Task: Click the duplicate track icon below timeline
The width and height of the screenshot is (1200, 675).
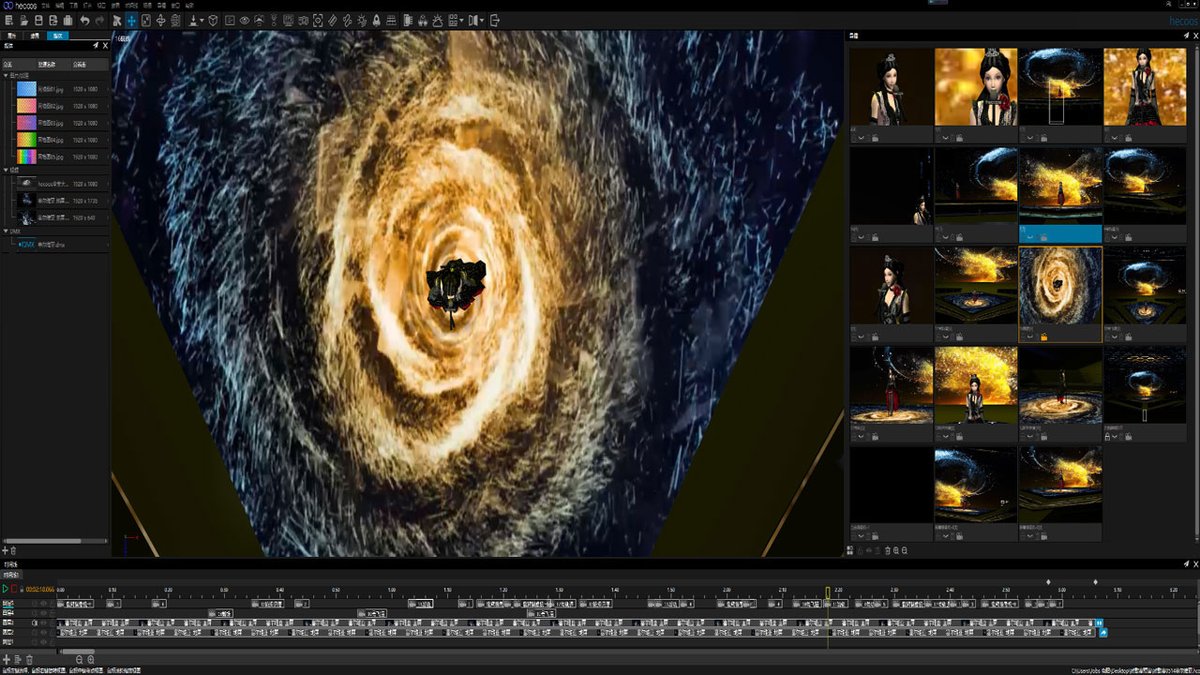Action: (17, 659)
